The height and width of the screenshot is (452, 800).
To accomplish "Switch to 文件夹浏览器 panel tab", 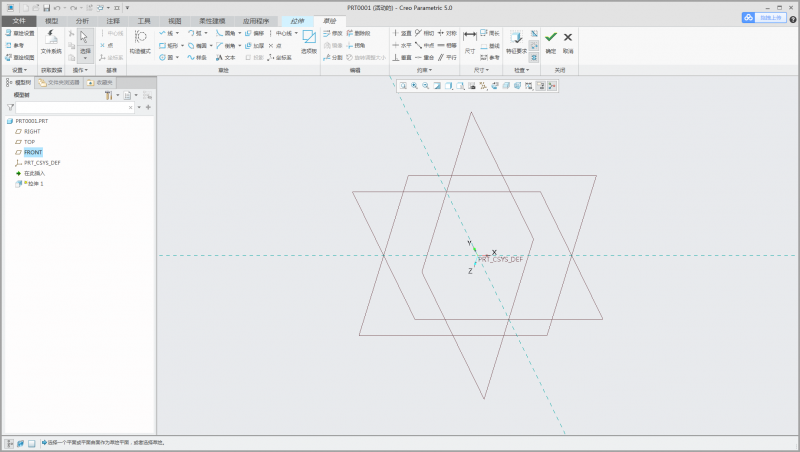I will tap(59, 82).
